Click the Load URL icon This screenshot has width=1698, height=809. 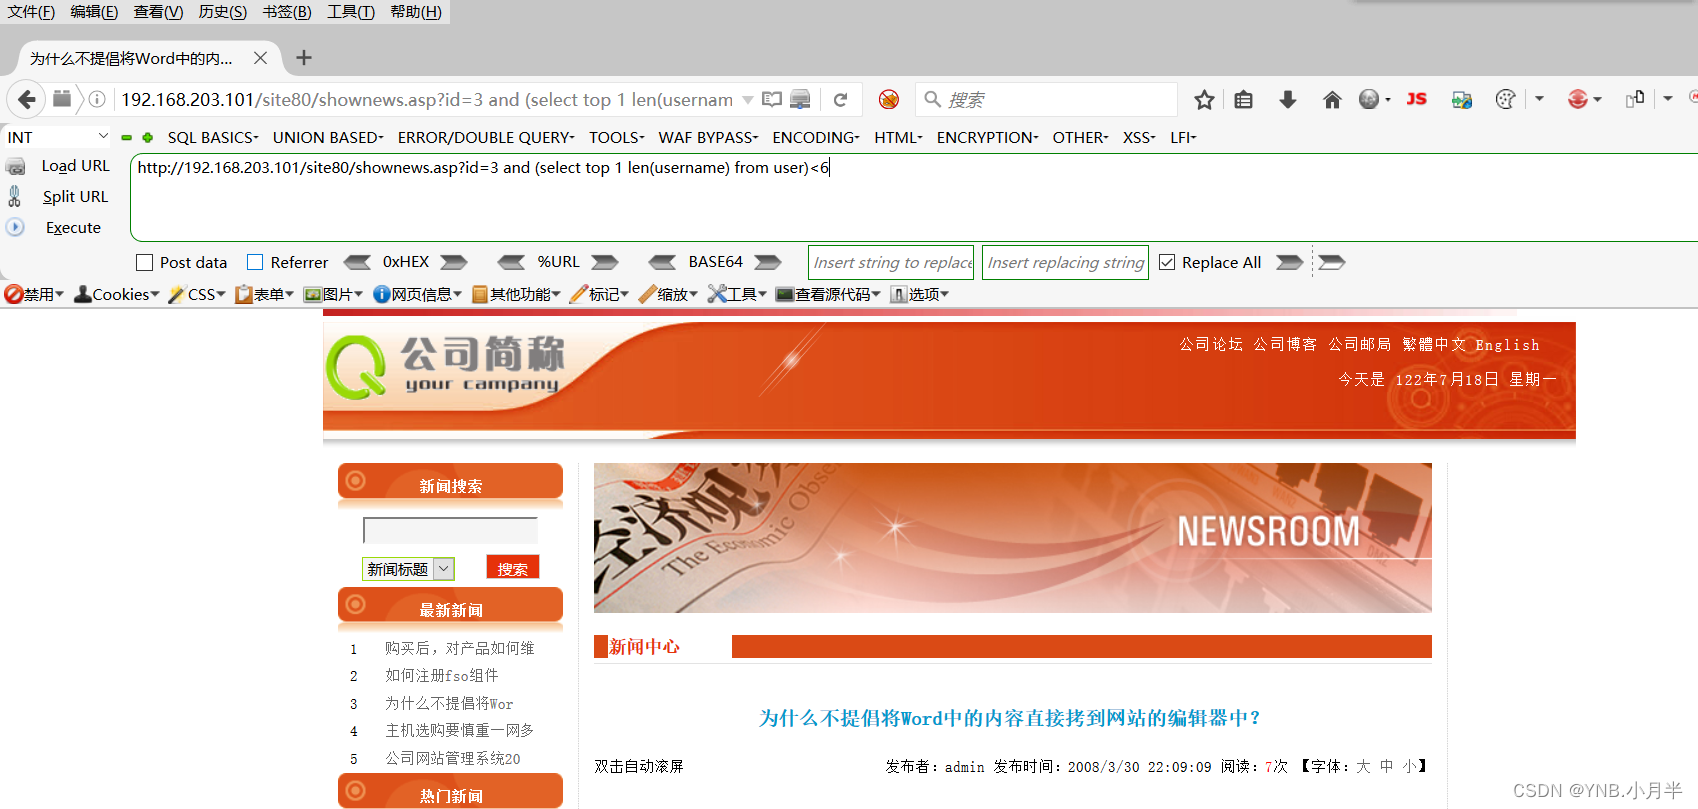tap(15, 166)
